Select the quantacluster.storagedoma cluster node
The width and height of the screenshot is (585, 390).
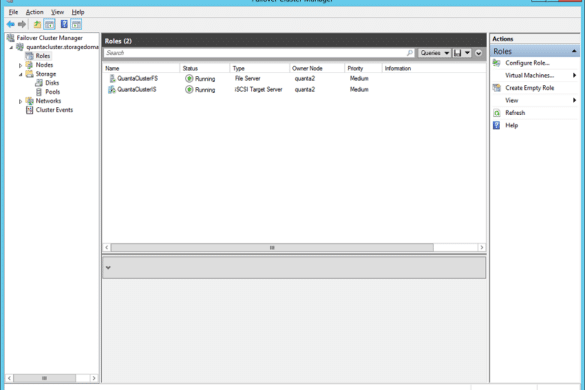point(62,47)
